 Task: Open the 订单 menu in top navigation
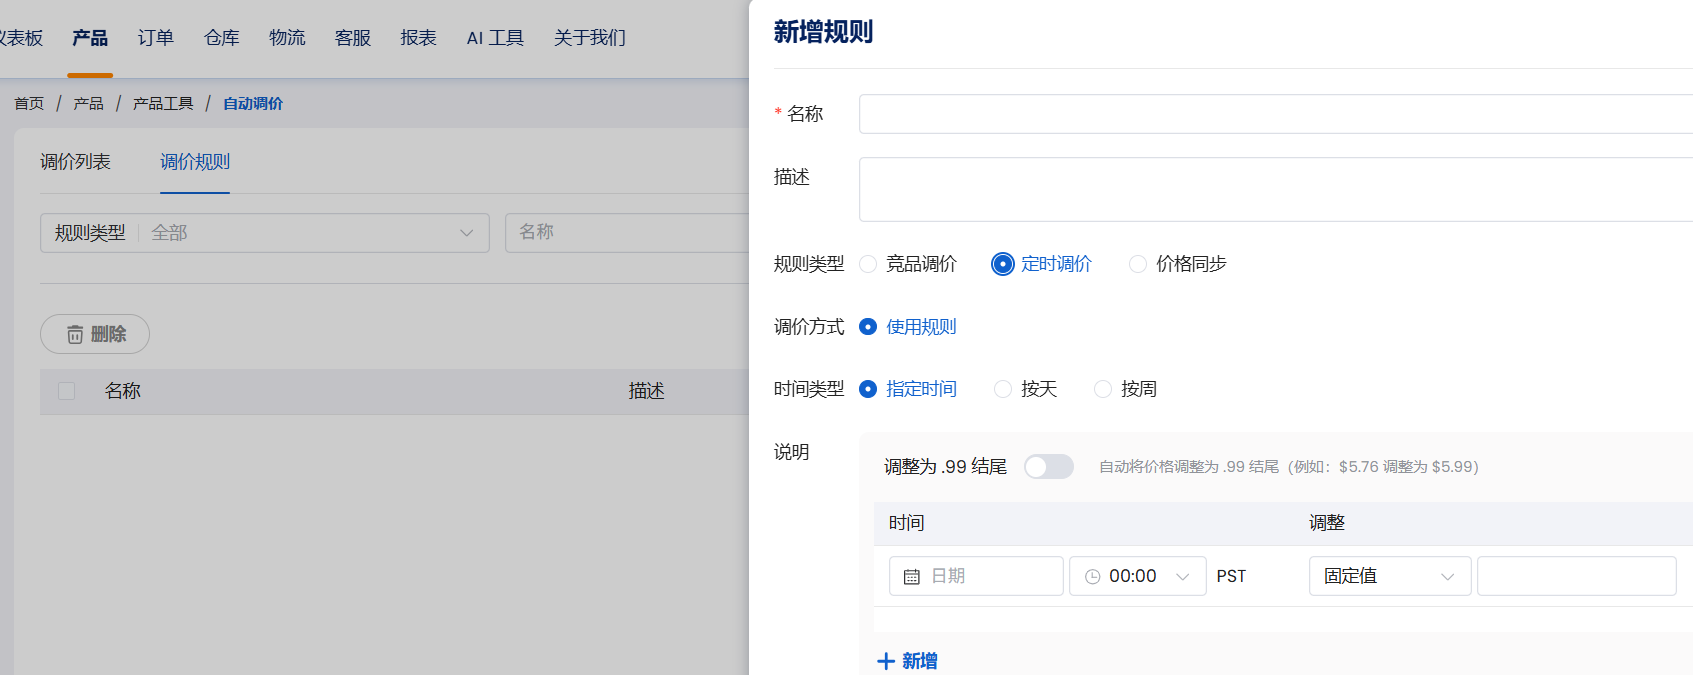155,38
